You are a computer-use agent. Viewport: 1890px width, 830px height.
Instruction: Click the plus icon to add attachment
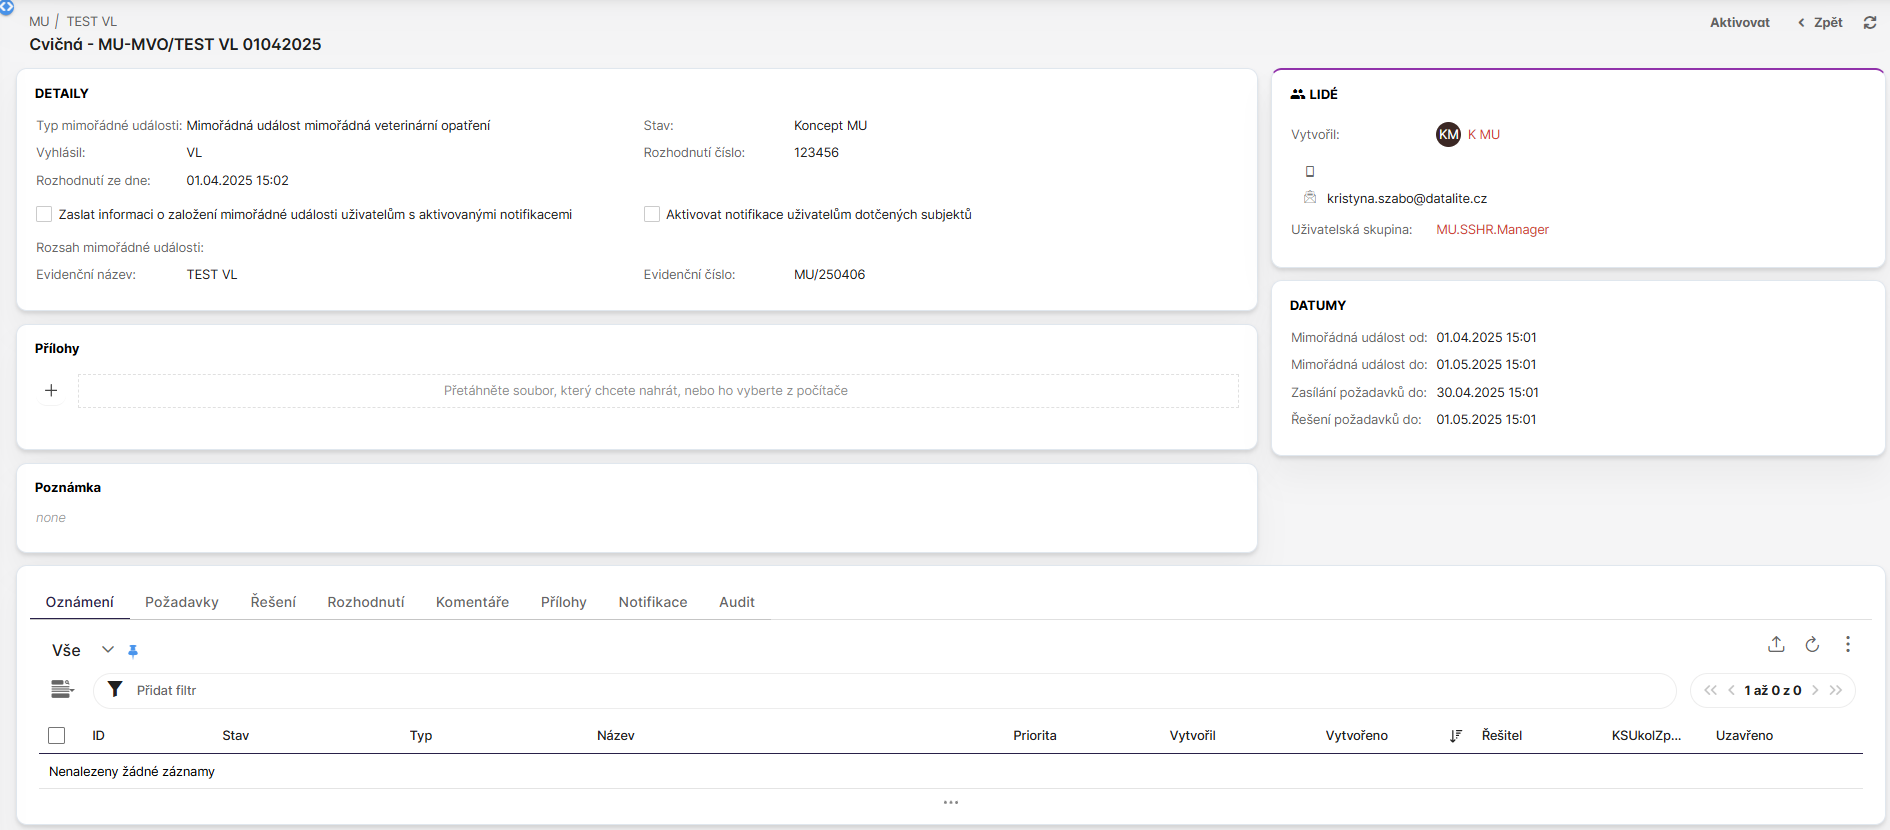[51, 391]
